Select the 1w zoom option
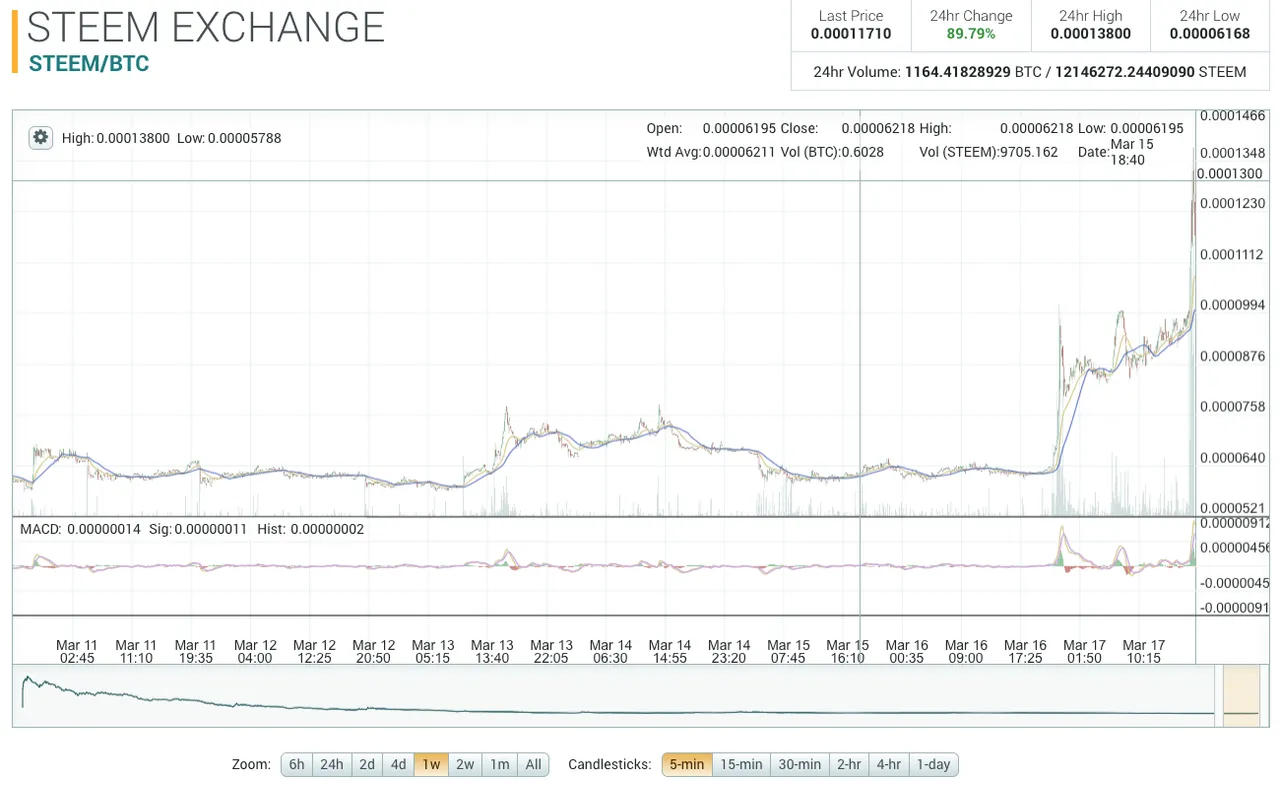1280x787 pixels. coord(431,765)
